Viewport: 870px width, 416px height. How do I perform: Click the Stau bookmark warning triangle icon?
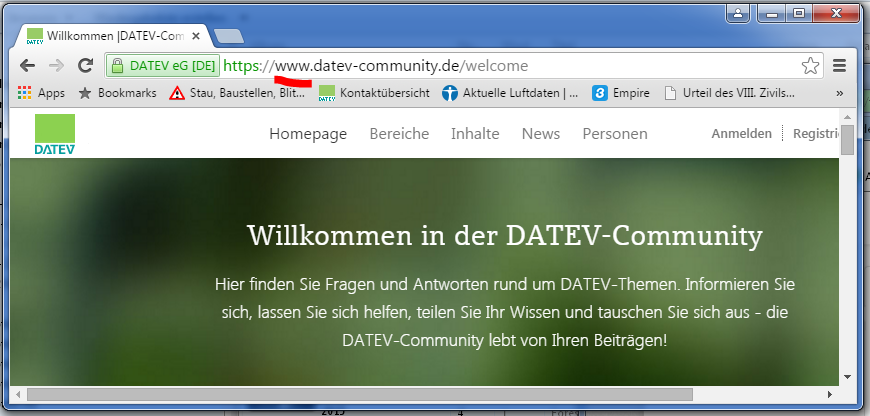click(x=177, y=93)
